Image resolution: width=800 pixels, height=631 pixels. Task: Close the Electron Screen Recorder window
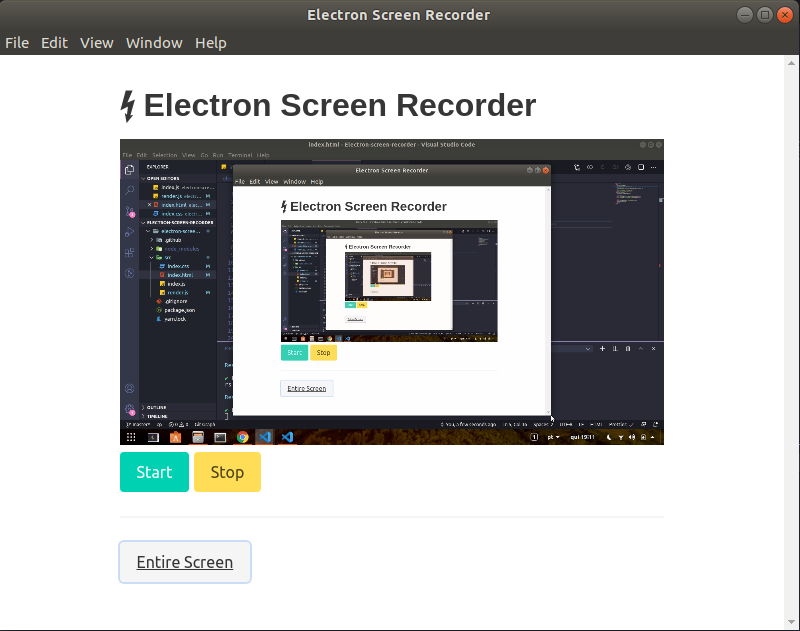(x=785, y=15)
